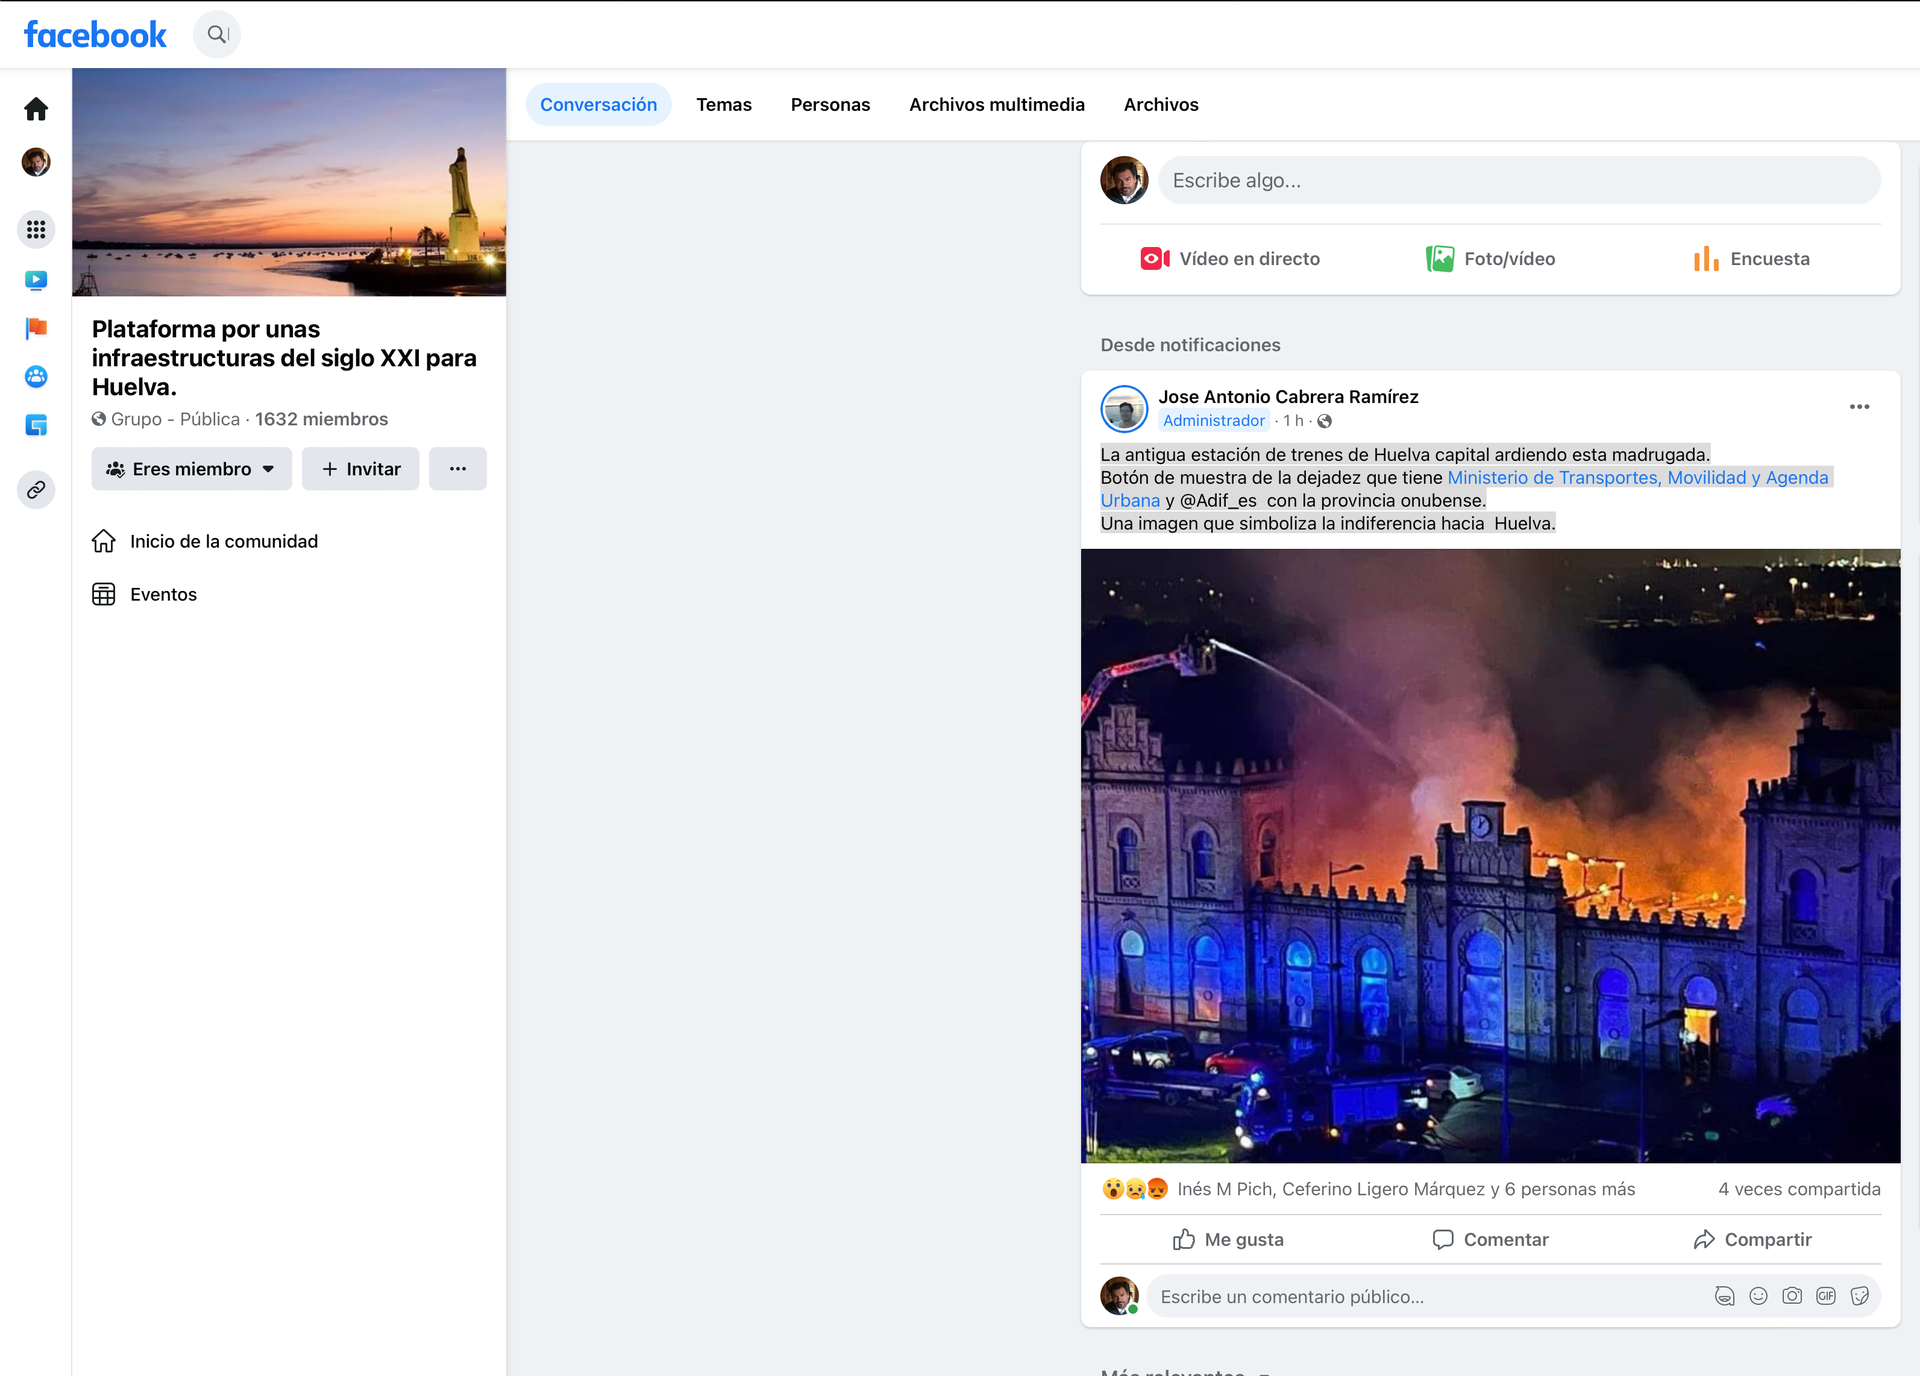Open the group more options ellipsis button
The width and height of the screenshot is (1920, 1376).
coord(458,469)
